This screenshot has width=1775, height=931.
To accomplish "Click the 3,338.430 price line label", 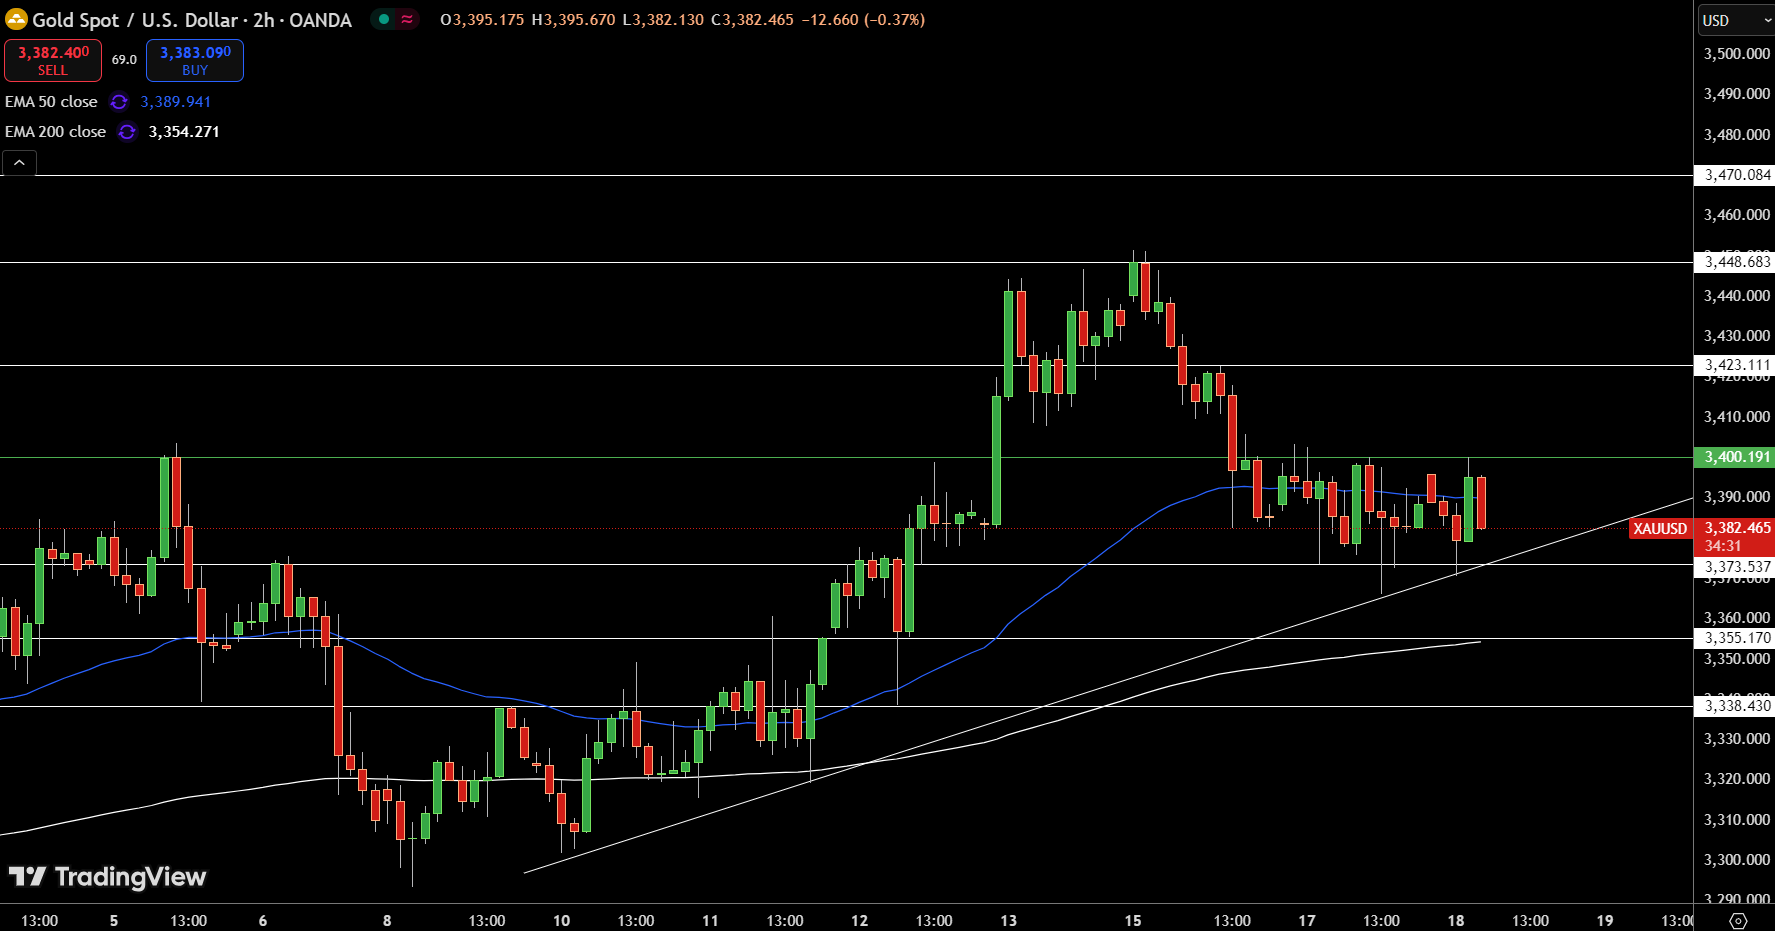I will pyautogui.click(x=1737, y=706).
